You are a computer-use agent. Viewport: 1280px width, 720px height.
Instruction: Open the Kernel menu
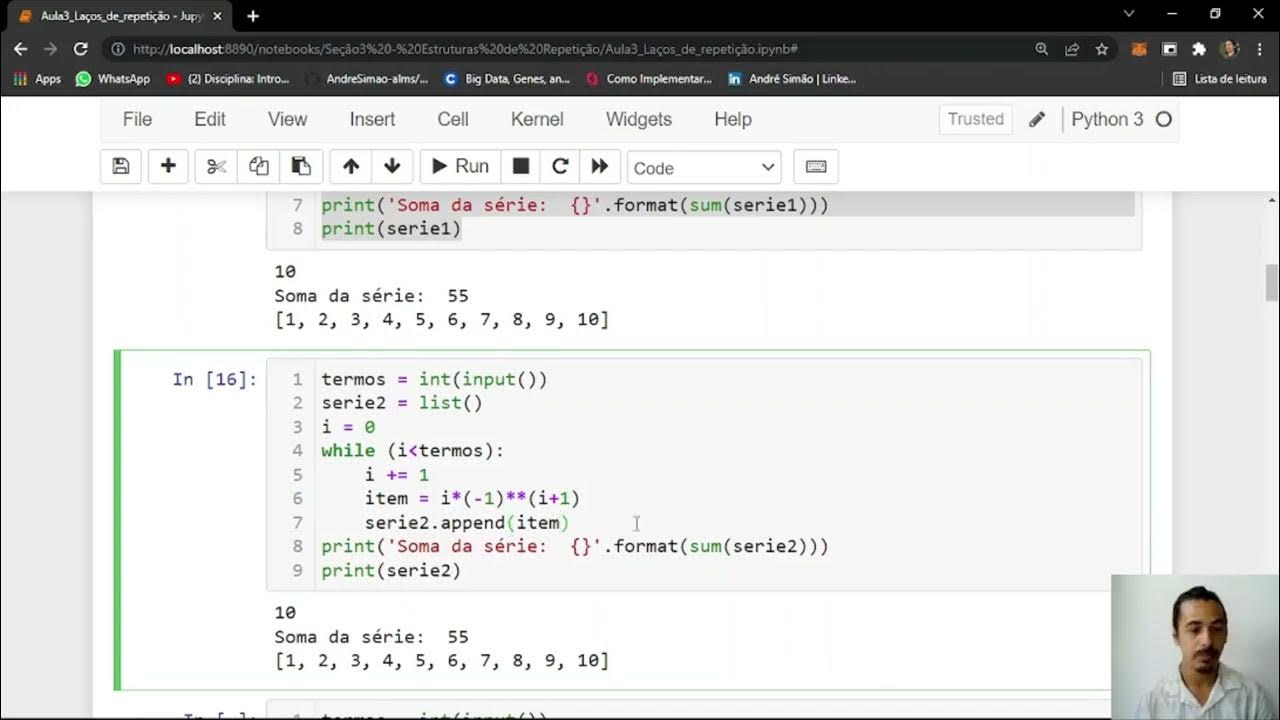537,119
